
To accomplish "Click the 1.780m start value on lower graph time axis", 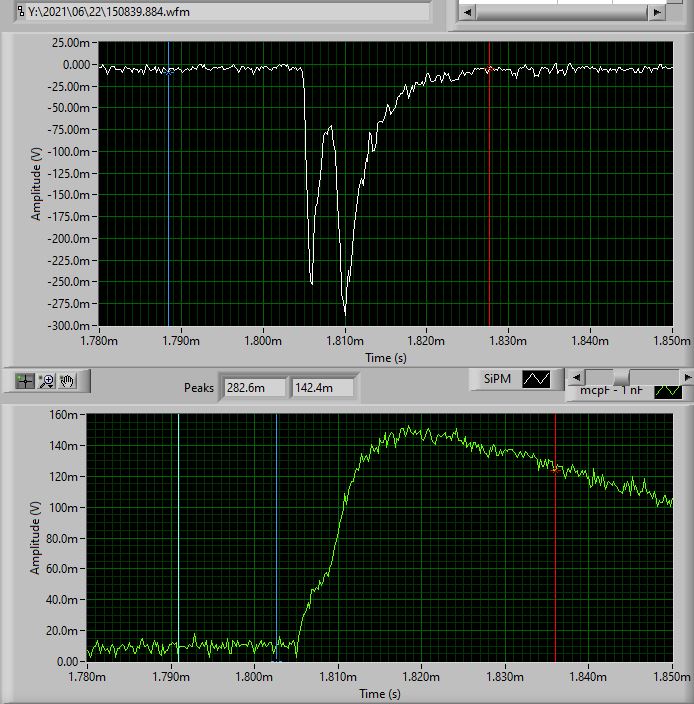I will coord(87,676).
